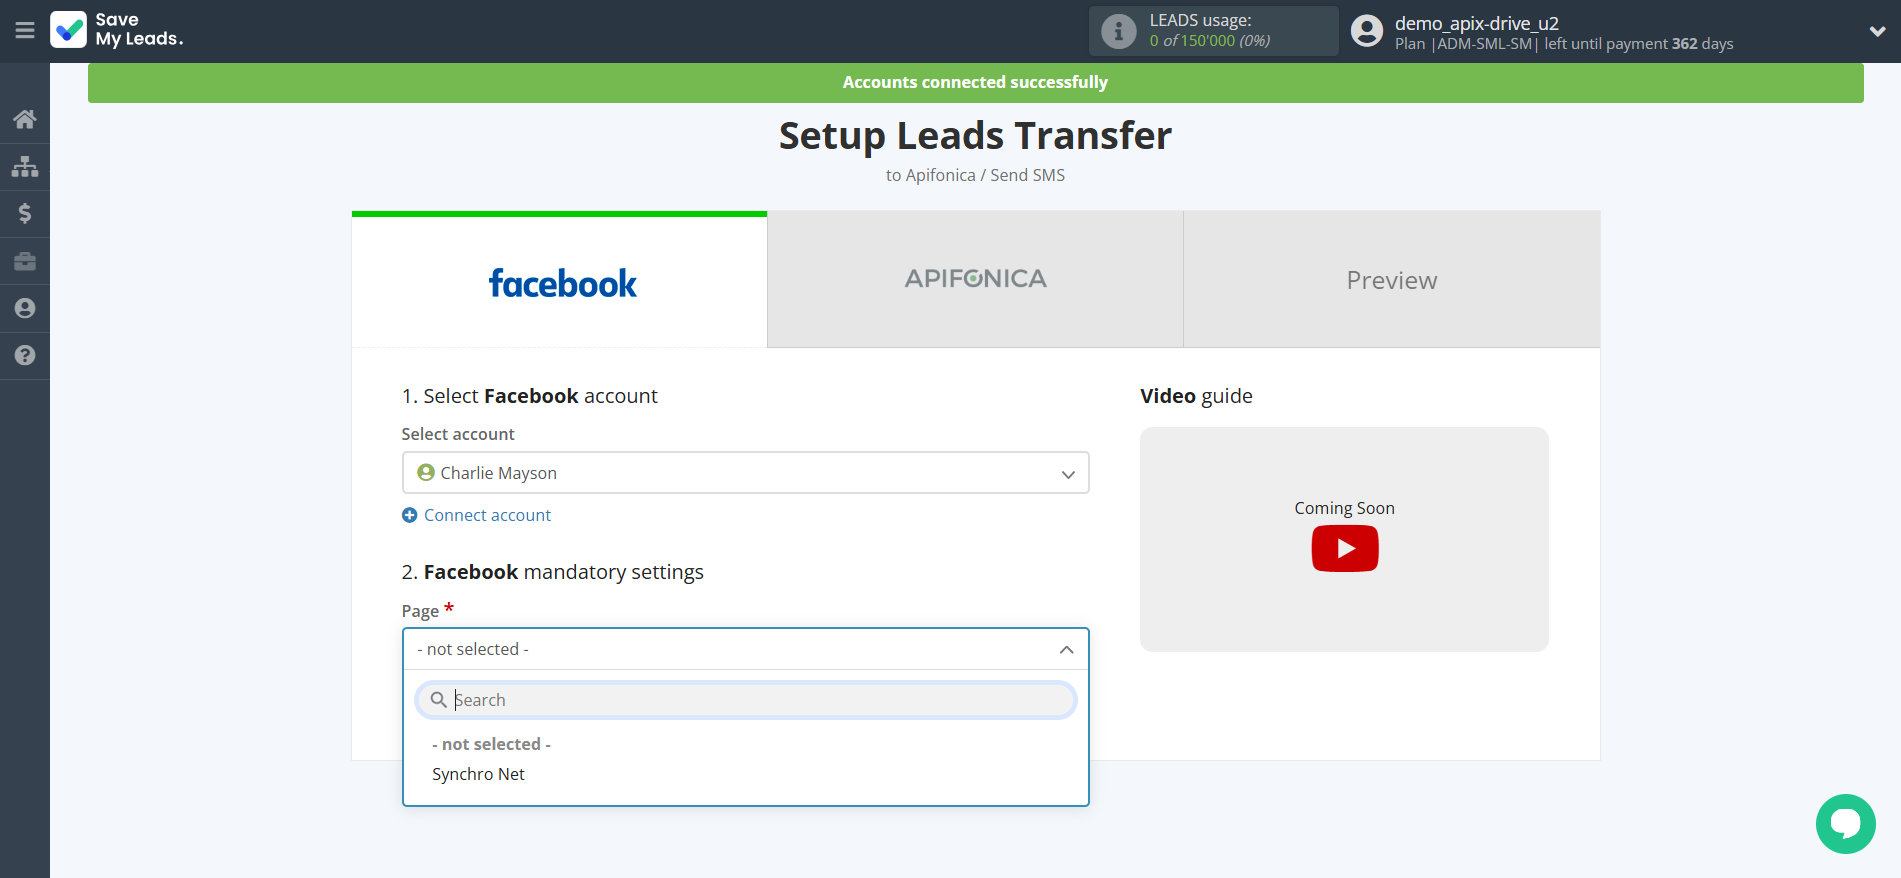Image resolution: width=1901 pixels, height=878 pixels.
Task: Click the Save My Leads logo
Action: pos(116,30)
